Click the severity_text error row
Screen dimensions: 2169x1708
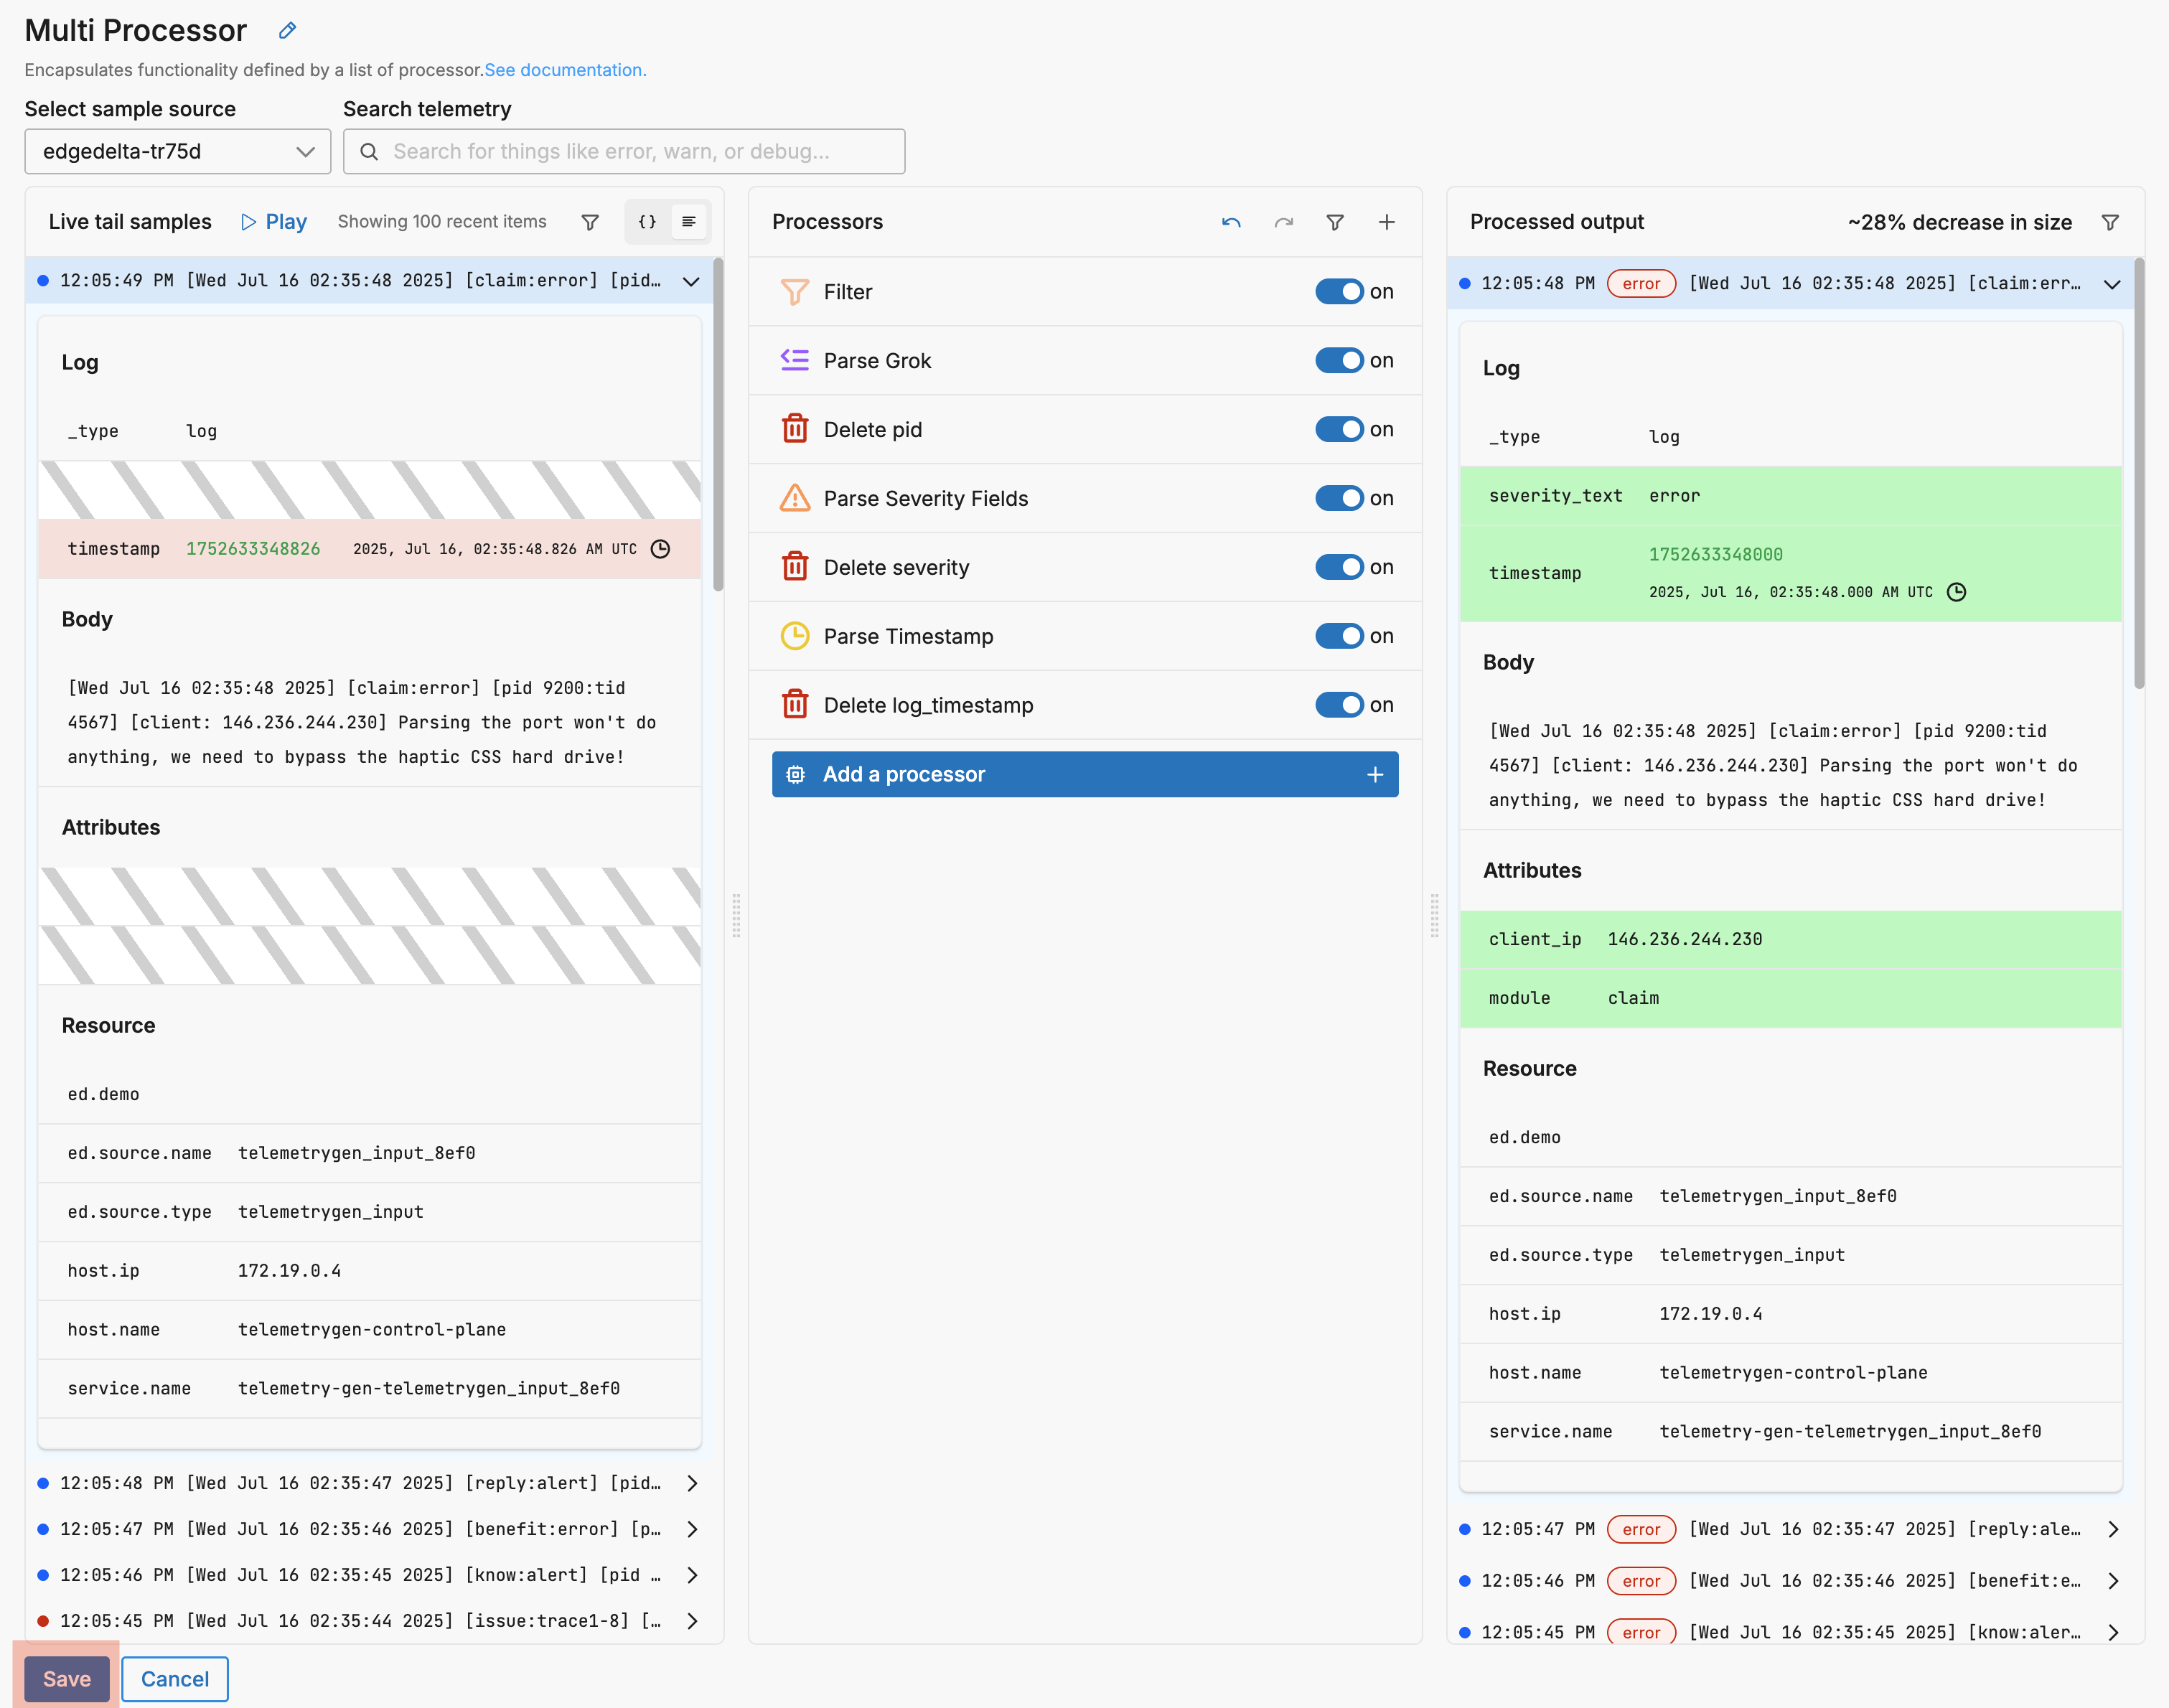1790,496
